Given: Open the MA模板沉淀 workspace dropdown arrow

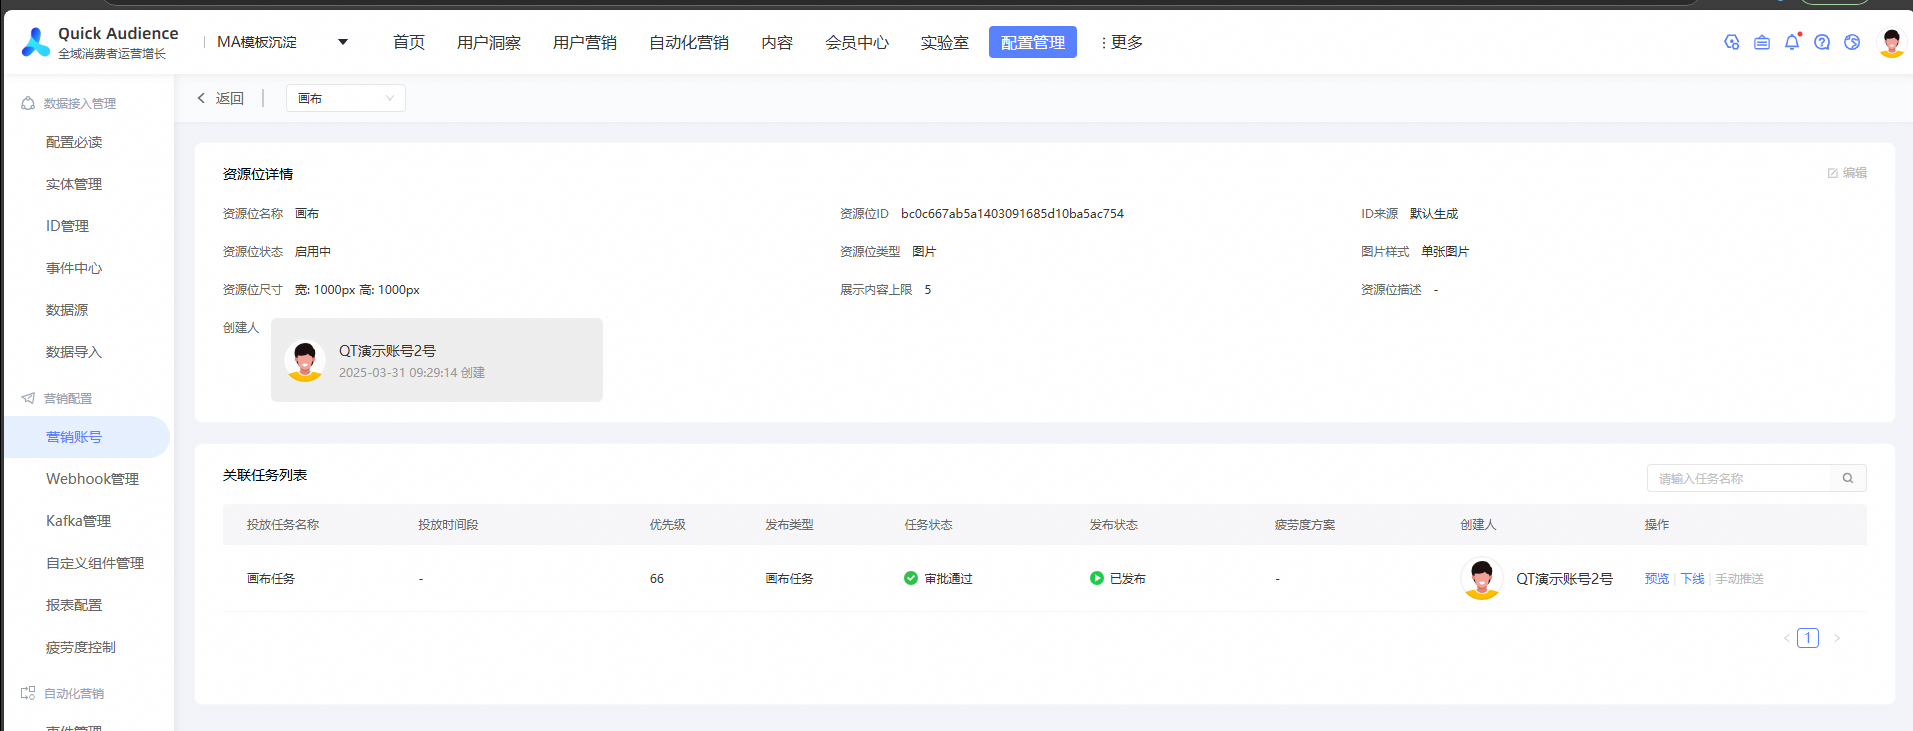Looking at the screenshot, I should click(x=343, y=42).
